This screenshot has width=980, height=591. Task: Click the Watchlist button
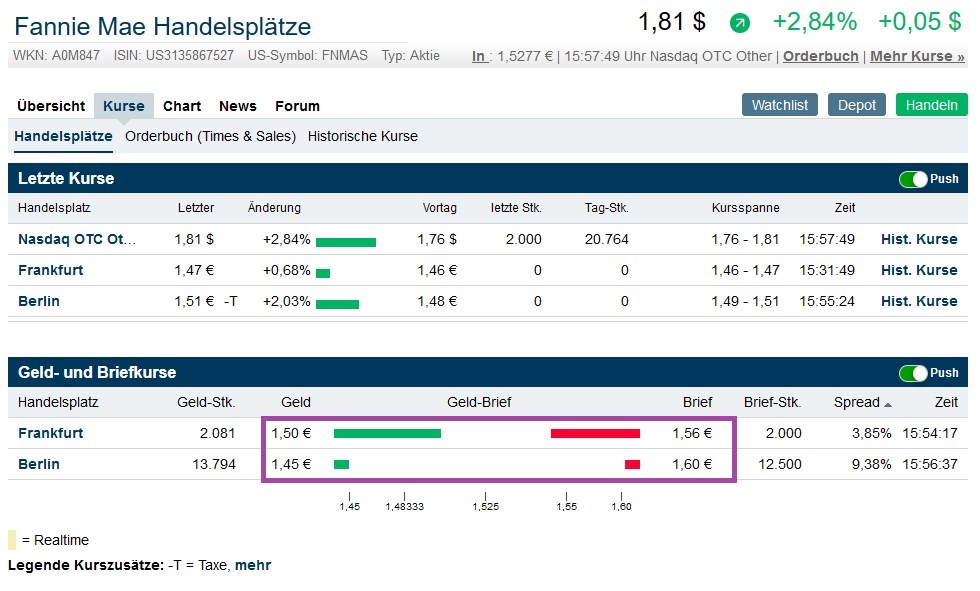click(x=780, y=104)
